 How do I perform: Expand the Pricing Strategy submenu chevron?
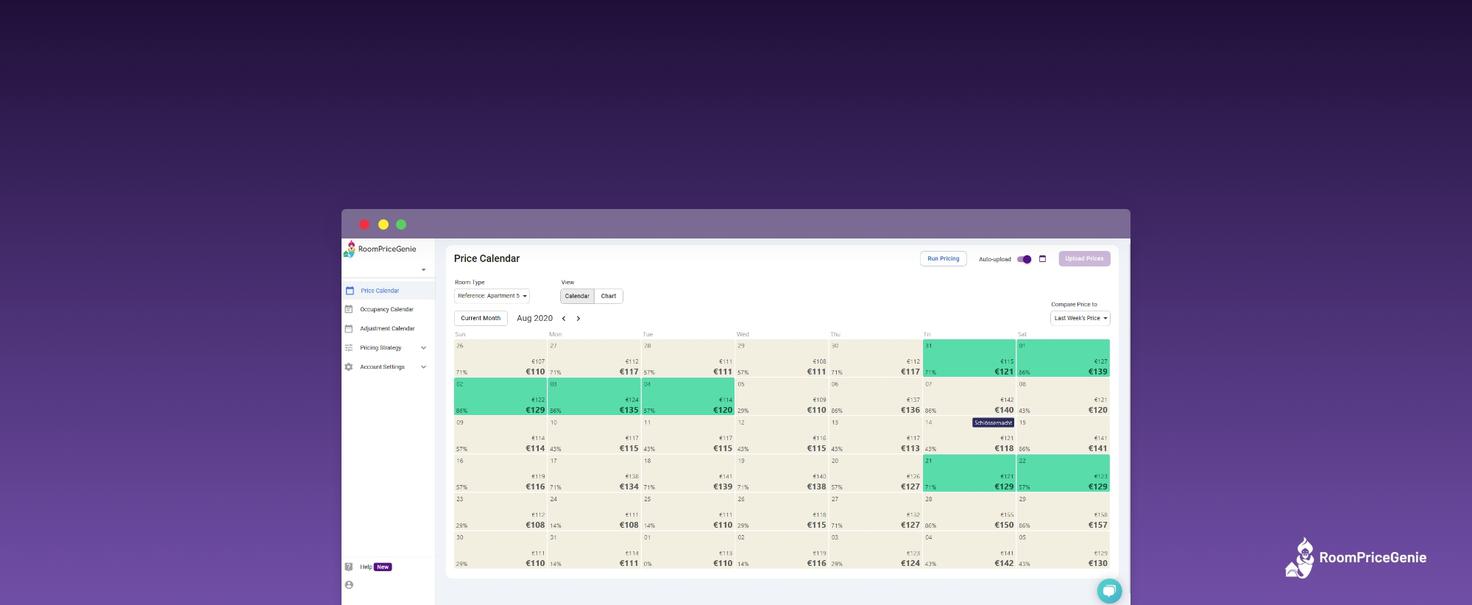point(423,348)
